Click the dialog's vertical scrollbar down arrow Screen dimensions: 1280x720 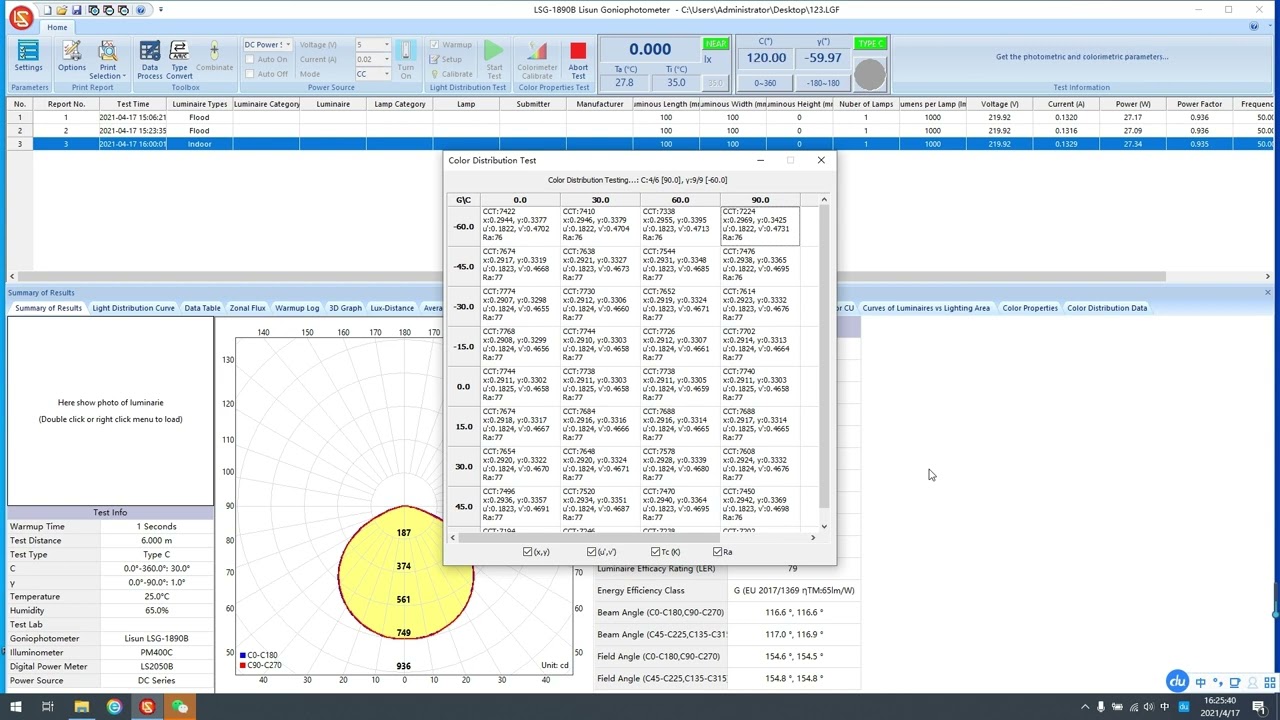pos(824,526)
